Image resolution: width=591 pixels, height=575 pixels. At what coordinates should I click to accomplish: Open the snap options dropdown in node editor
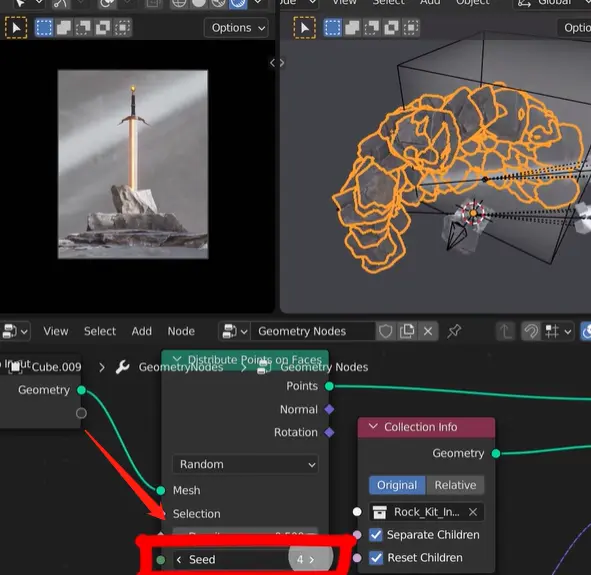(559, 332)
